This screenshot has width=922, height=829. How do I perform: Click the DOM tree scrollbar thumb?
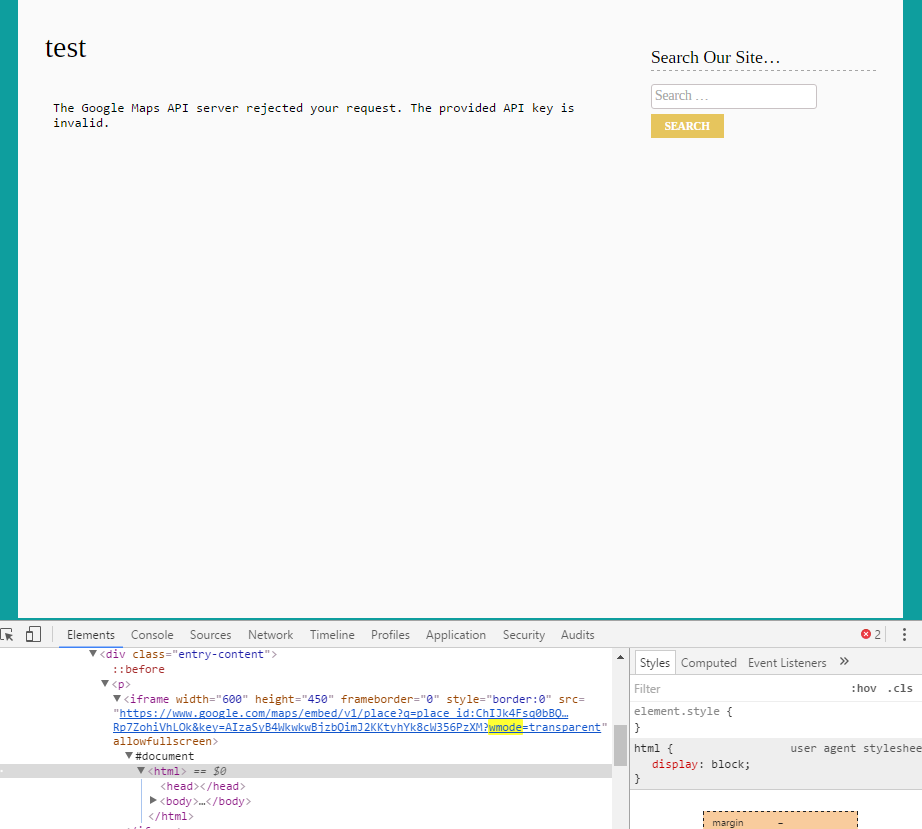(620, 745)
